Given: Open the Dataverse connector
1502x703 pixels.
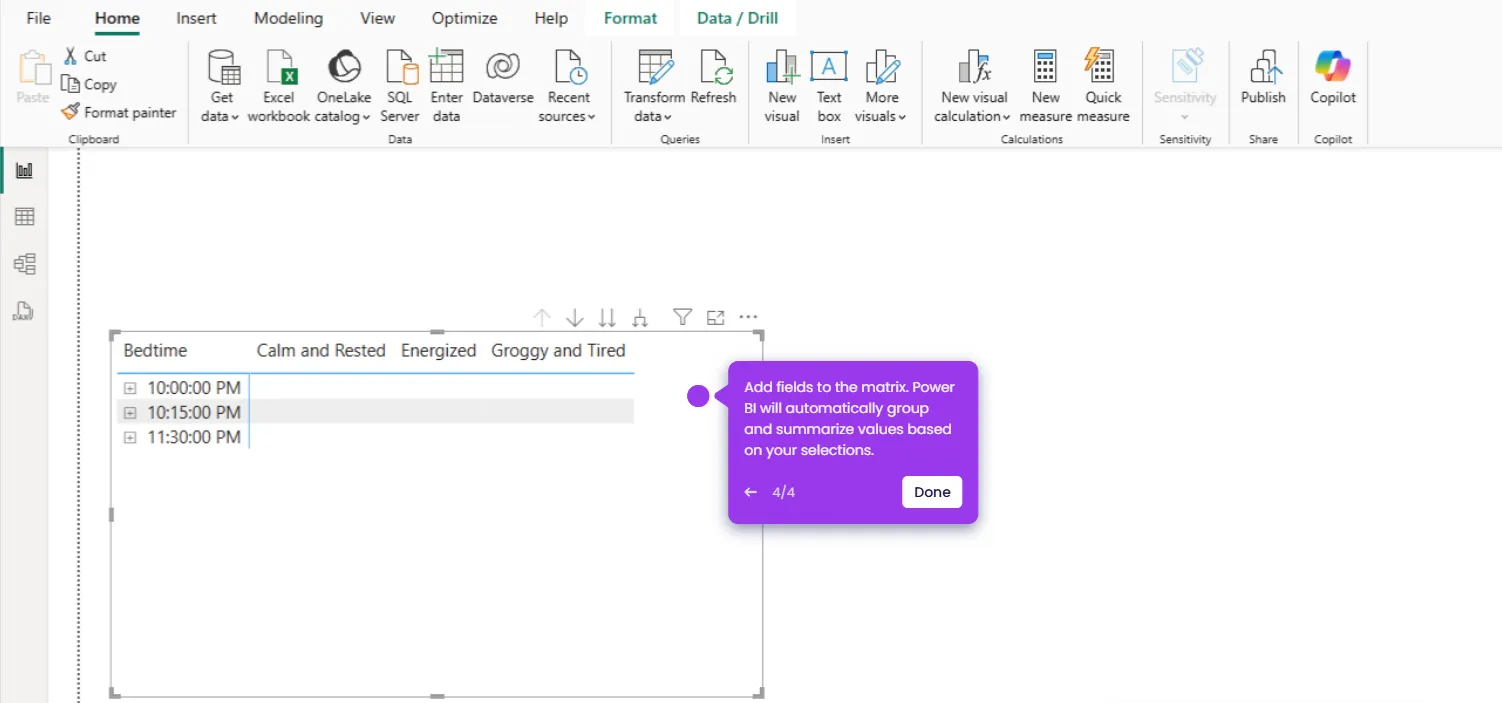Looking at the screenshot, I should coord(503,78).
